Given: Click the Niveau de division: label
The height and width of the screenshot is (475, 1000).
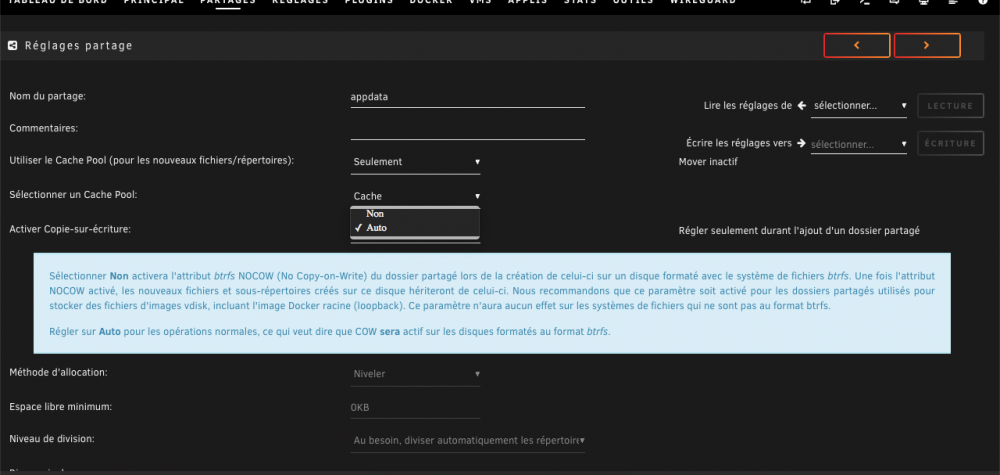Looking at the screenshot, I should 52,439.
